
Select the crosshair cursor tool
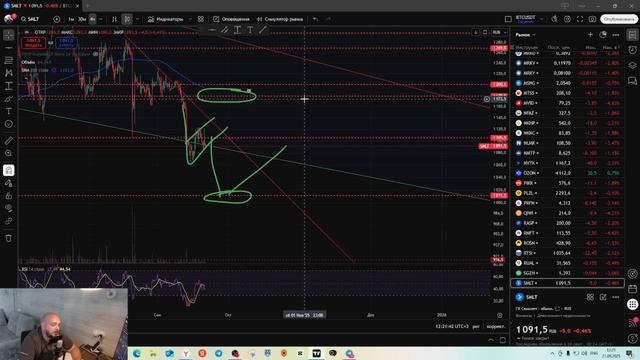pos(9,36)
